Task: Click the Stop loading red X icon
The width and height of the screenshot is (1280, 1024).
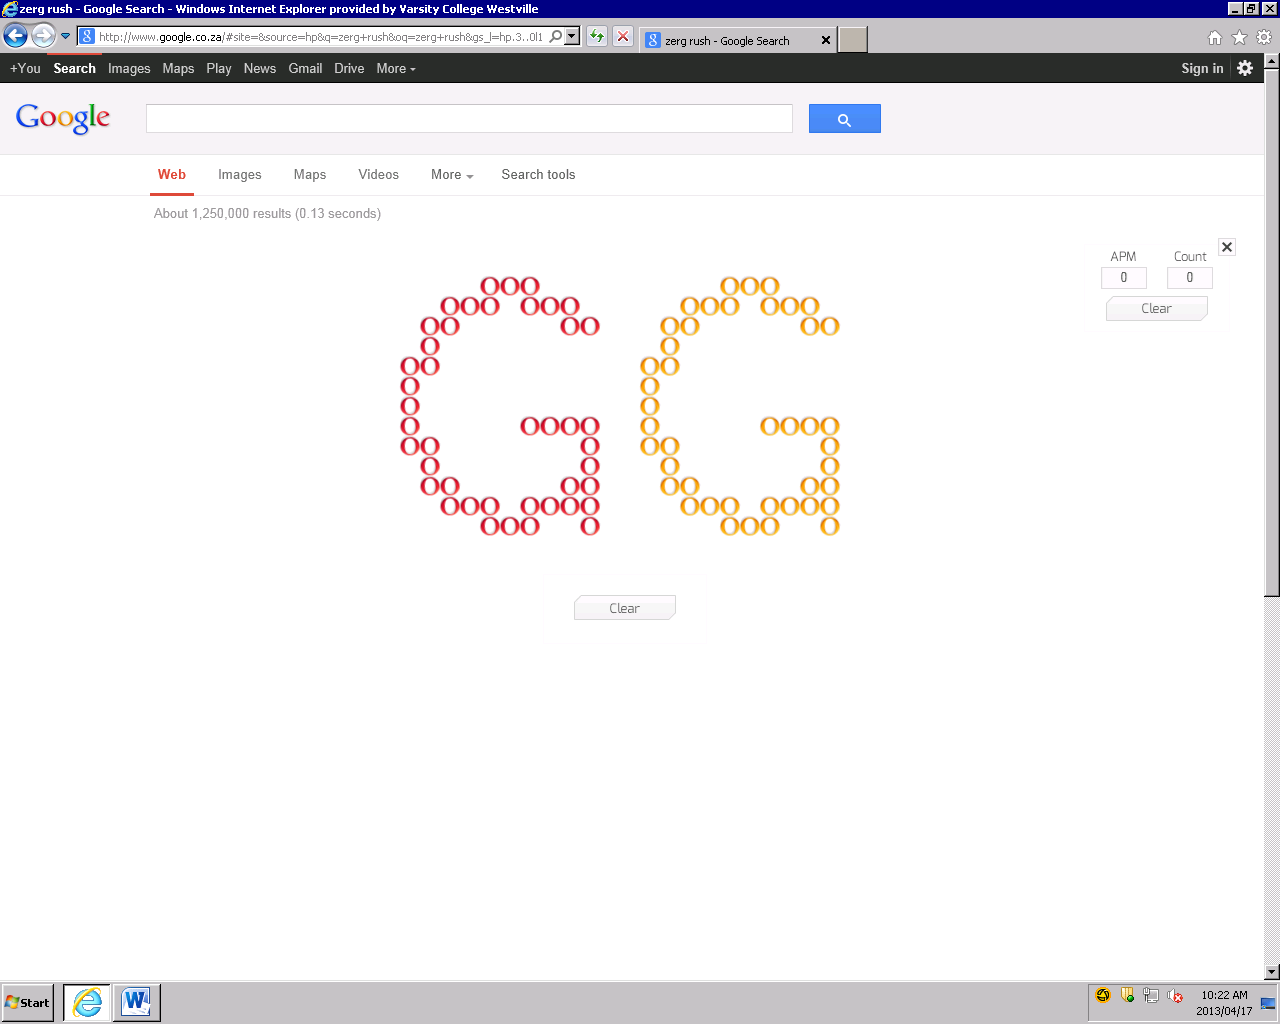Action: click(x=623, y=37)
